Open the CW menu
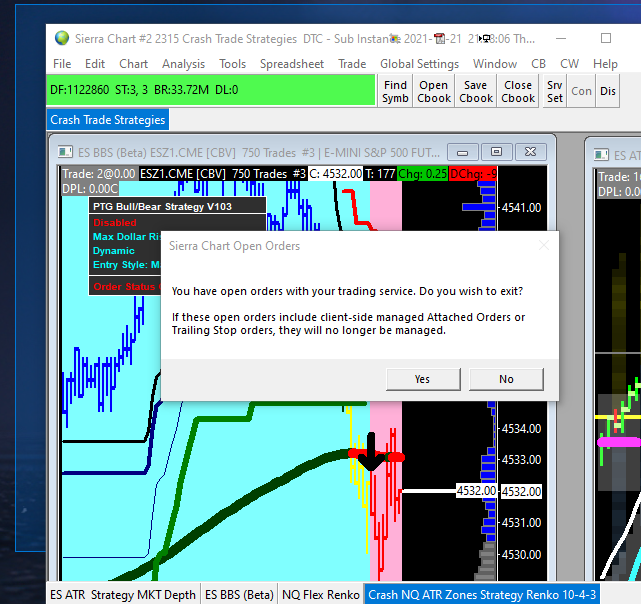 [569, 64]
